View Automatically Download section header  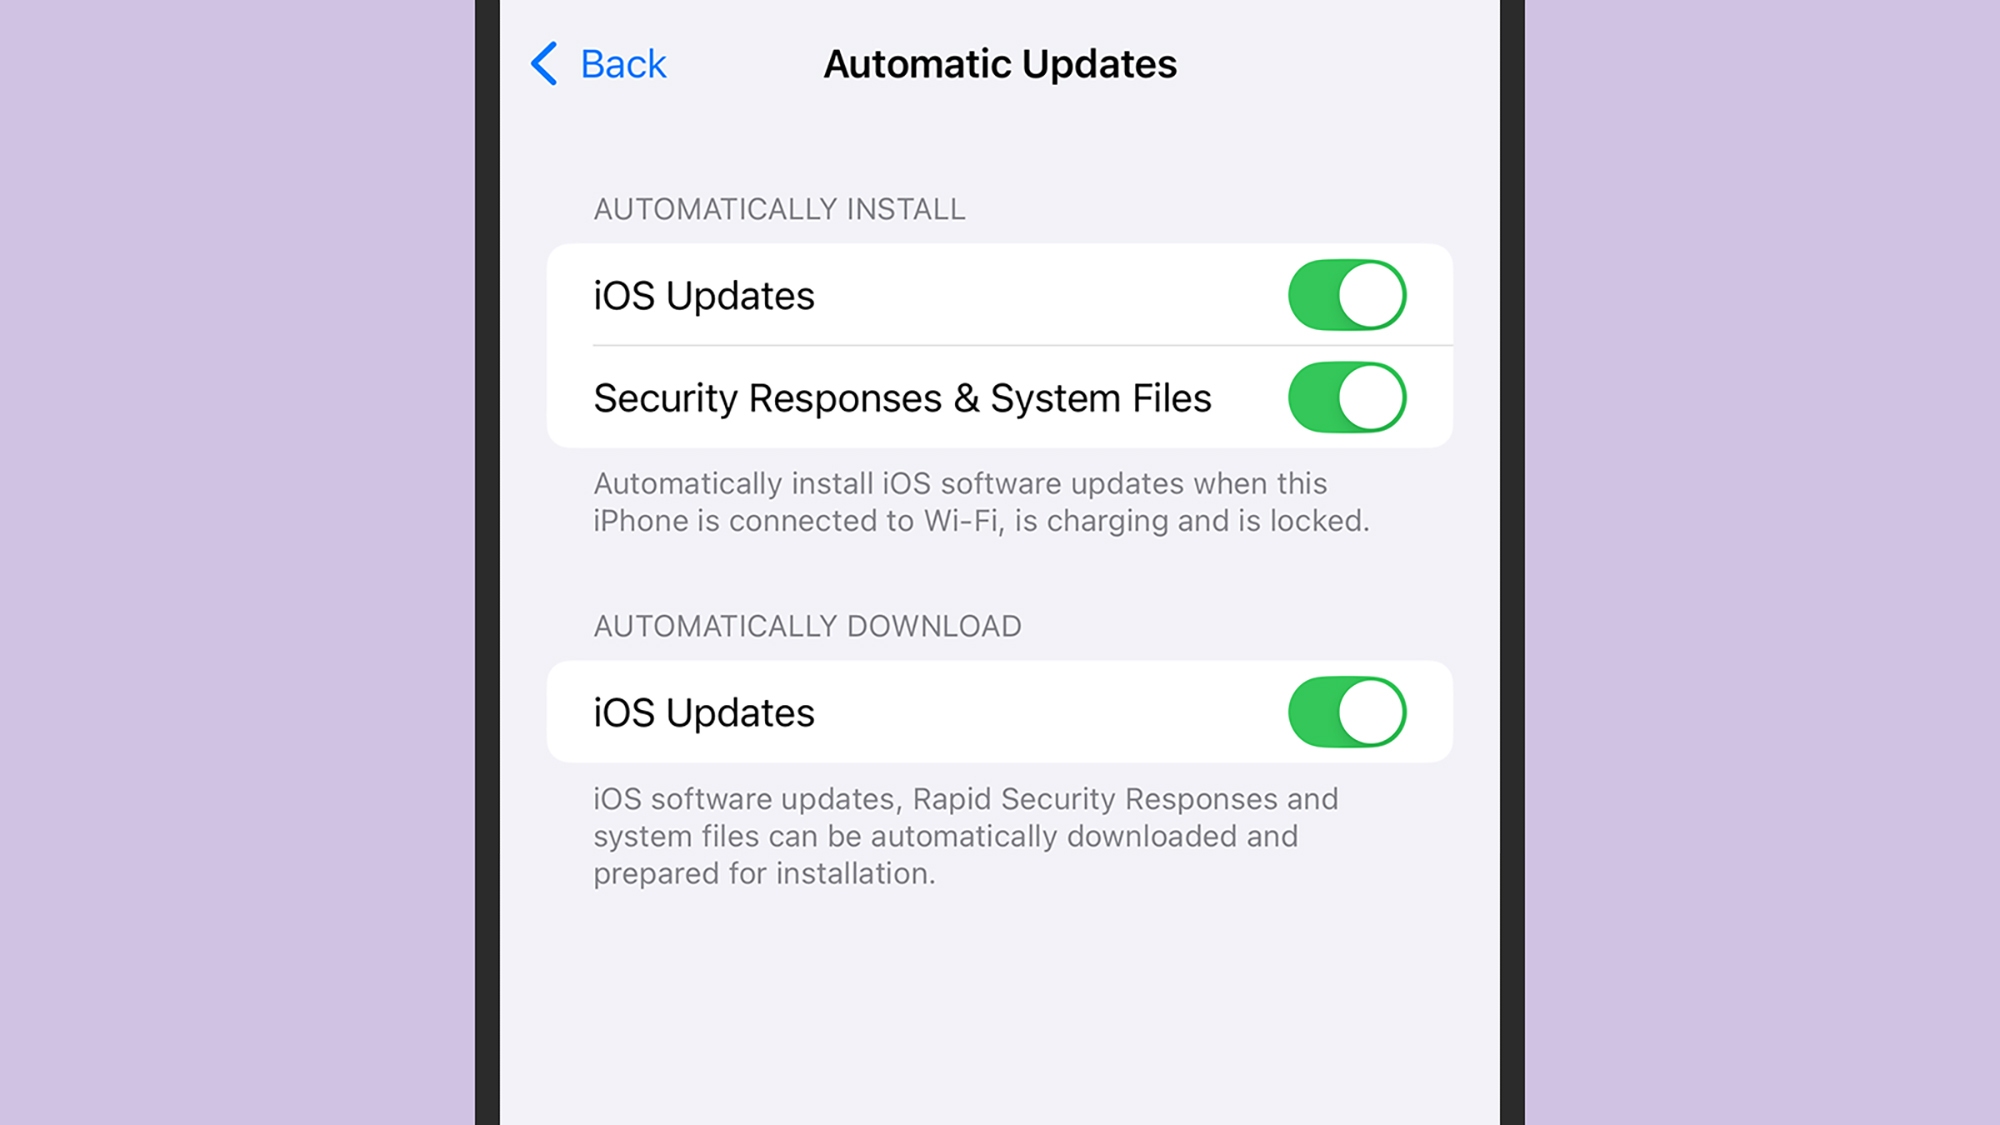click(x=806, y=626)
